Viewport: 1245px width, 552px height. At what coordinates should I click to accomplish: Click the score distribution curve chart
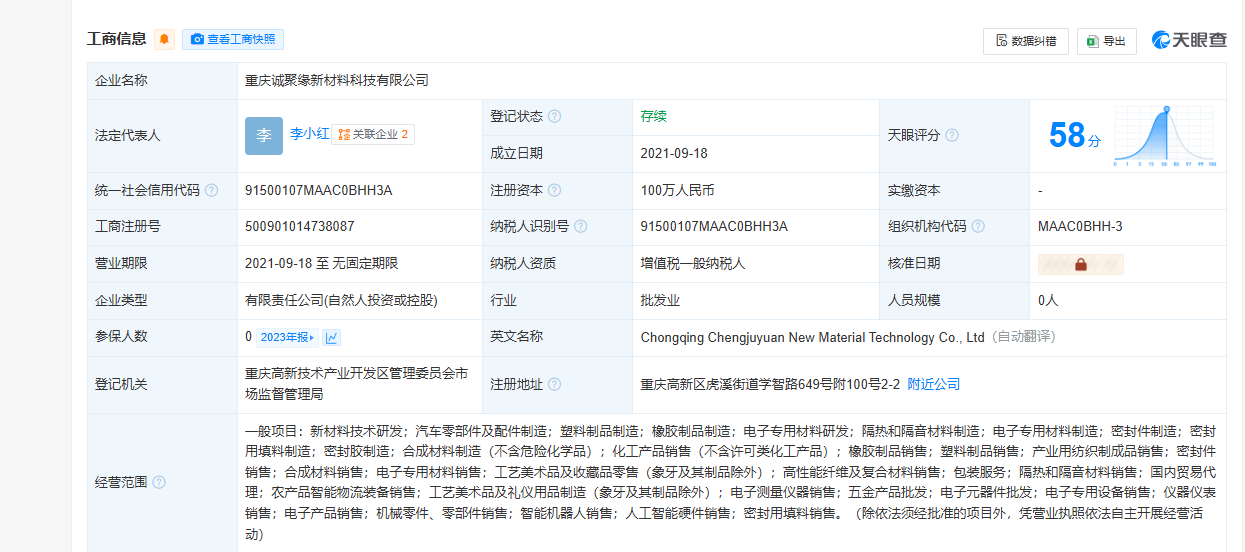[x=1165, y=135]
